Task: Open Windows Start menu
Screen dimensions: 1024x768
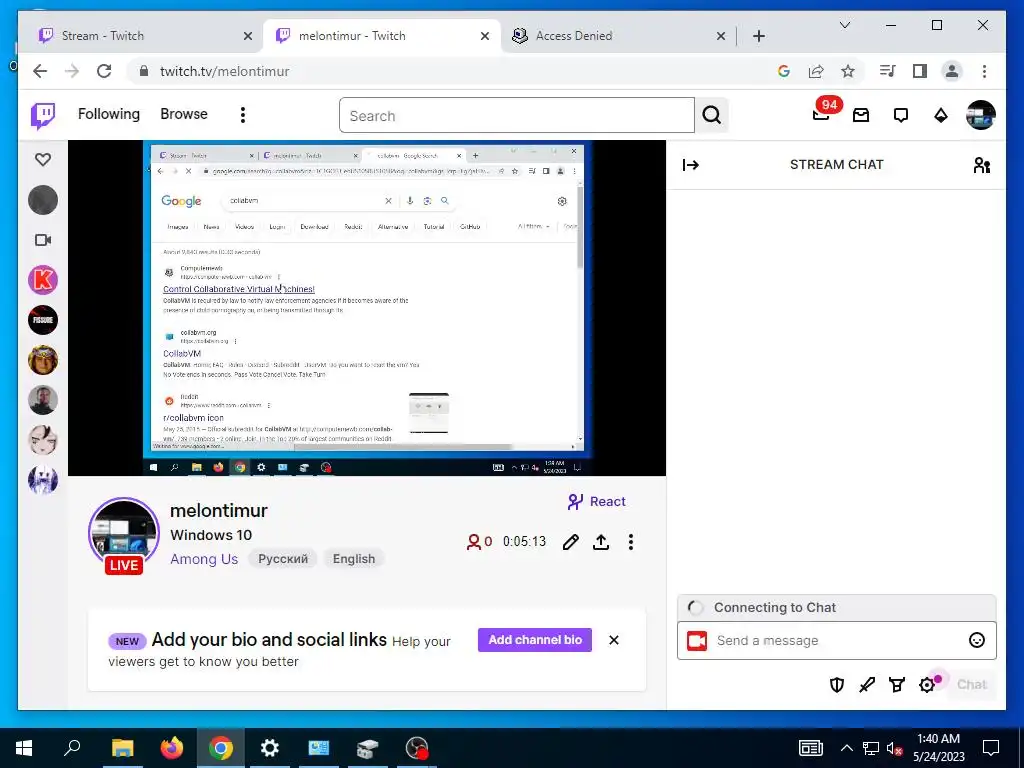Action: coord(24,748)
